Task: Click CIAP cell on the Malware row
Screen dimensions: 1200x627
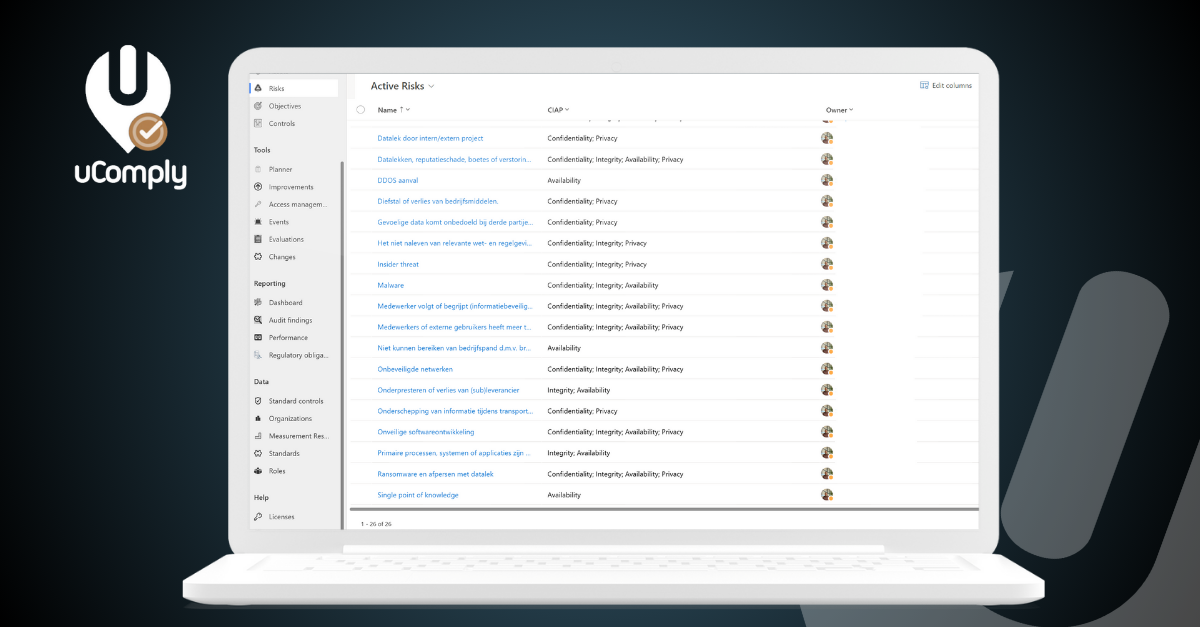Action: (x=602, y=285)
